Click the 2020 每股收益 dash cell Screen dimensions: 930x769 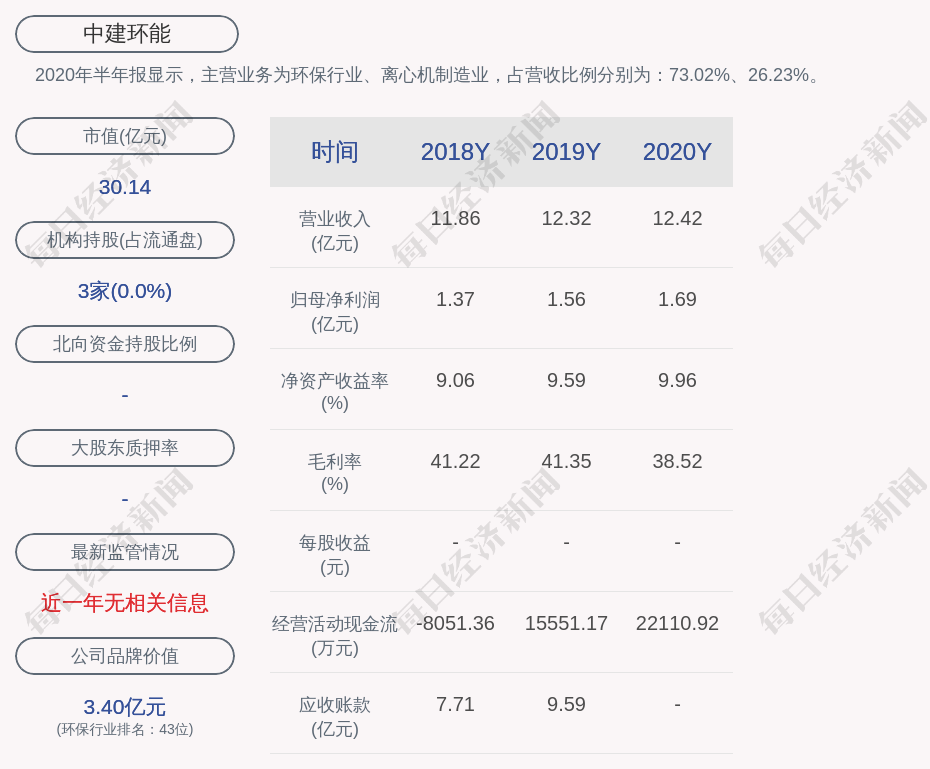(677, 543)
